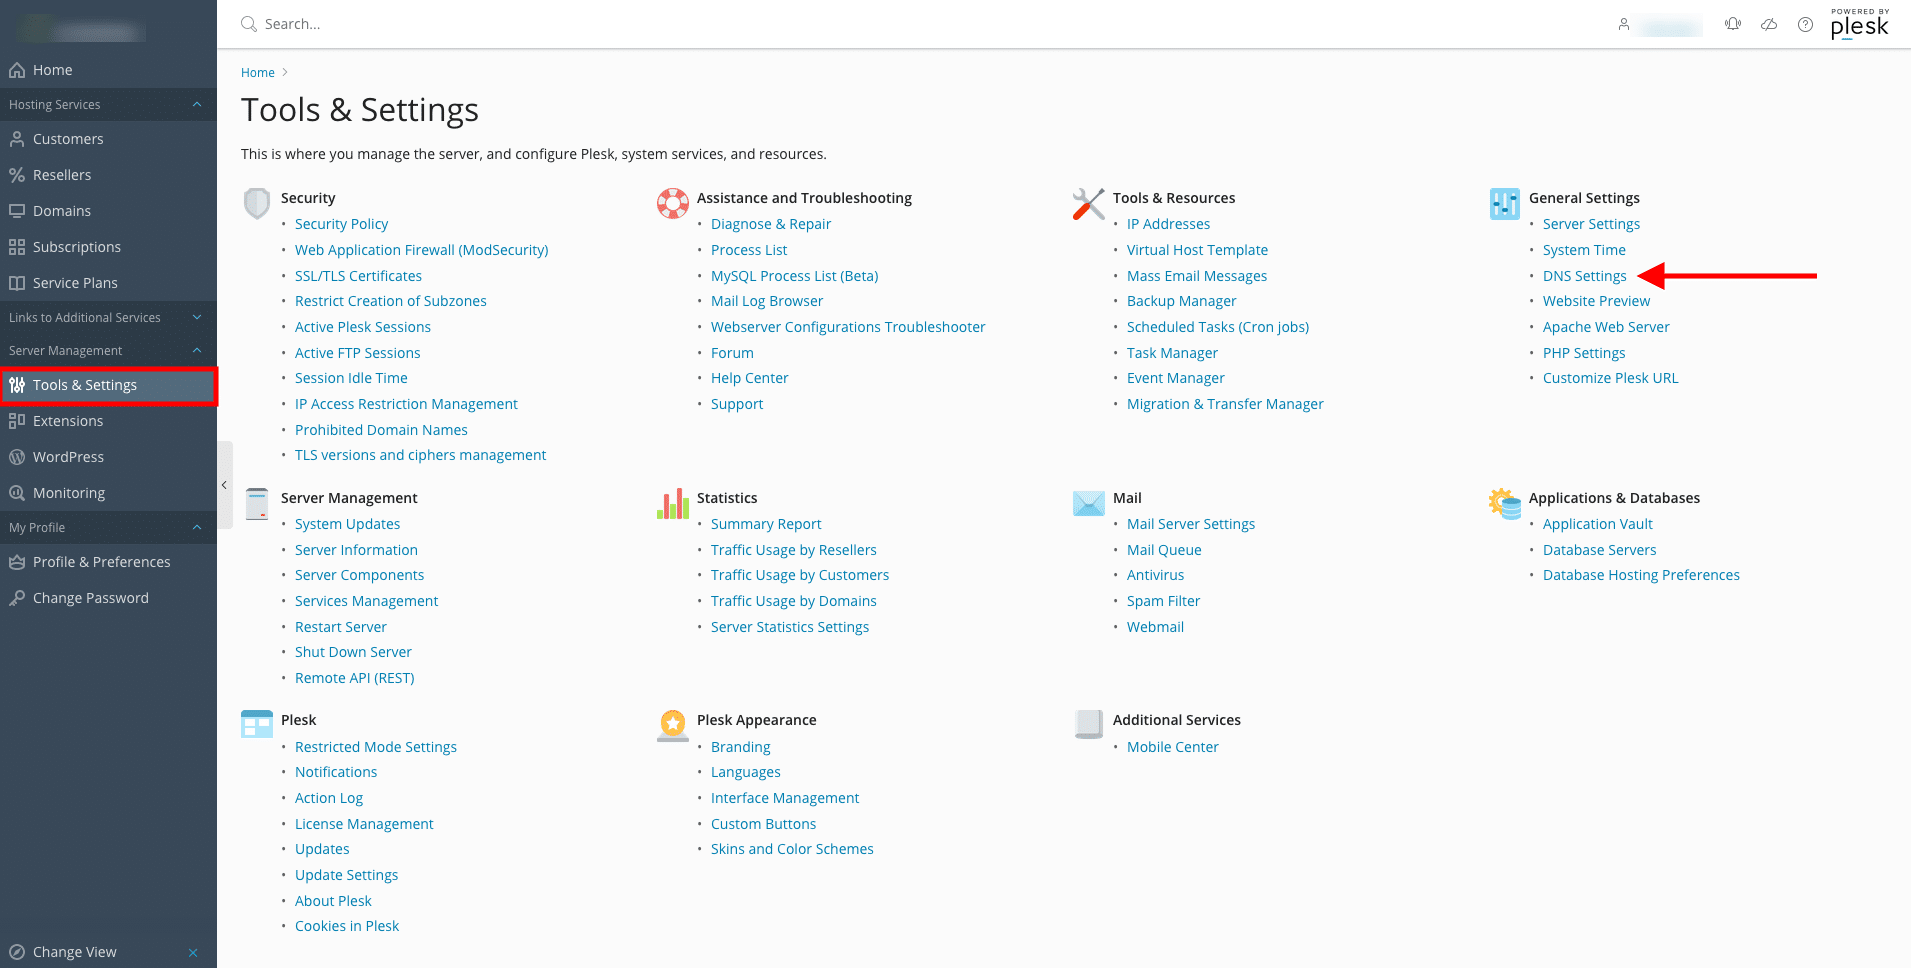Screen dimensions: 1911x968
Task: Open the DNS Settings link
Action: [x=1584, y=276]
